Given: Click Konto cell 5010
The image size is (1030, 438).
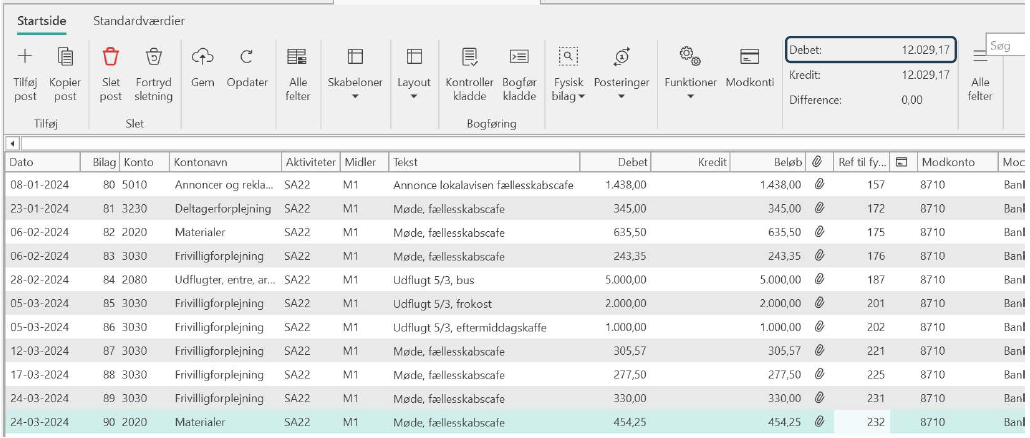Looking at the screenshot, I should [145, 186].
